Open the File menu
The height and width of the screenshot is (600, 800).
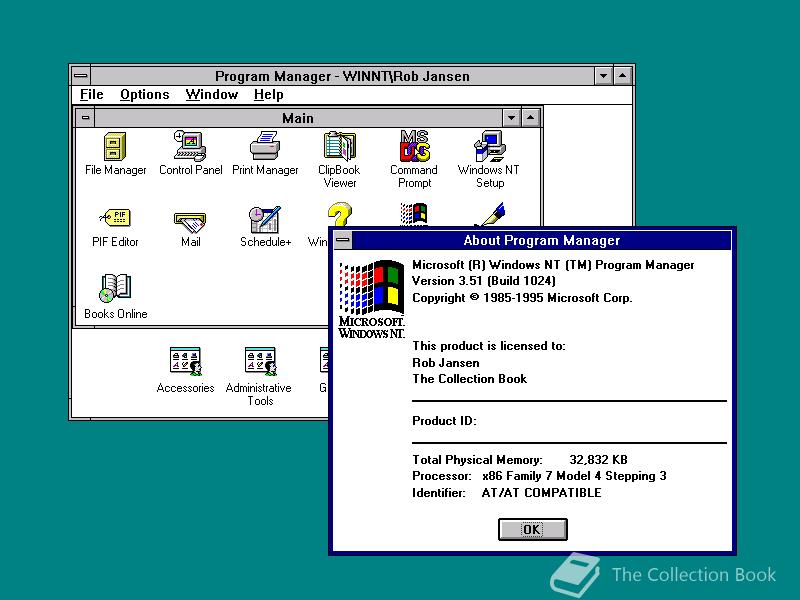pyautogui.click(x=91, y=94)
